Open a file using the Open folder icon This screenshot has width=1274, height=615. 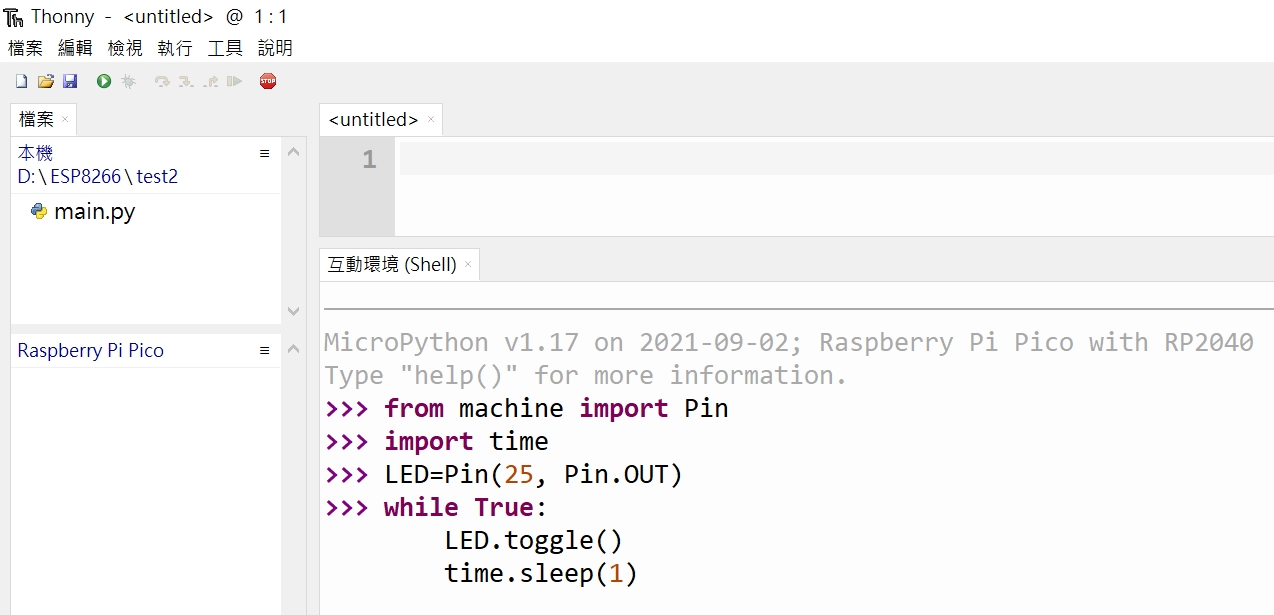pyautogui.click(x=45, y=81)
